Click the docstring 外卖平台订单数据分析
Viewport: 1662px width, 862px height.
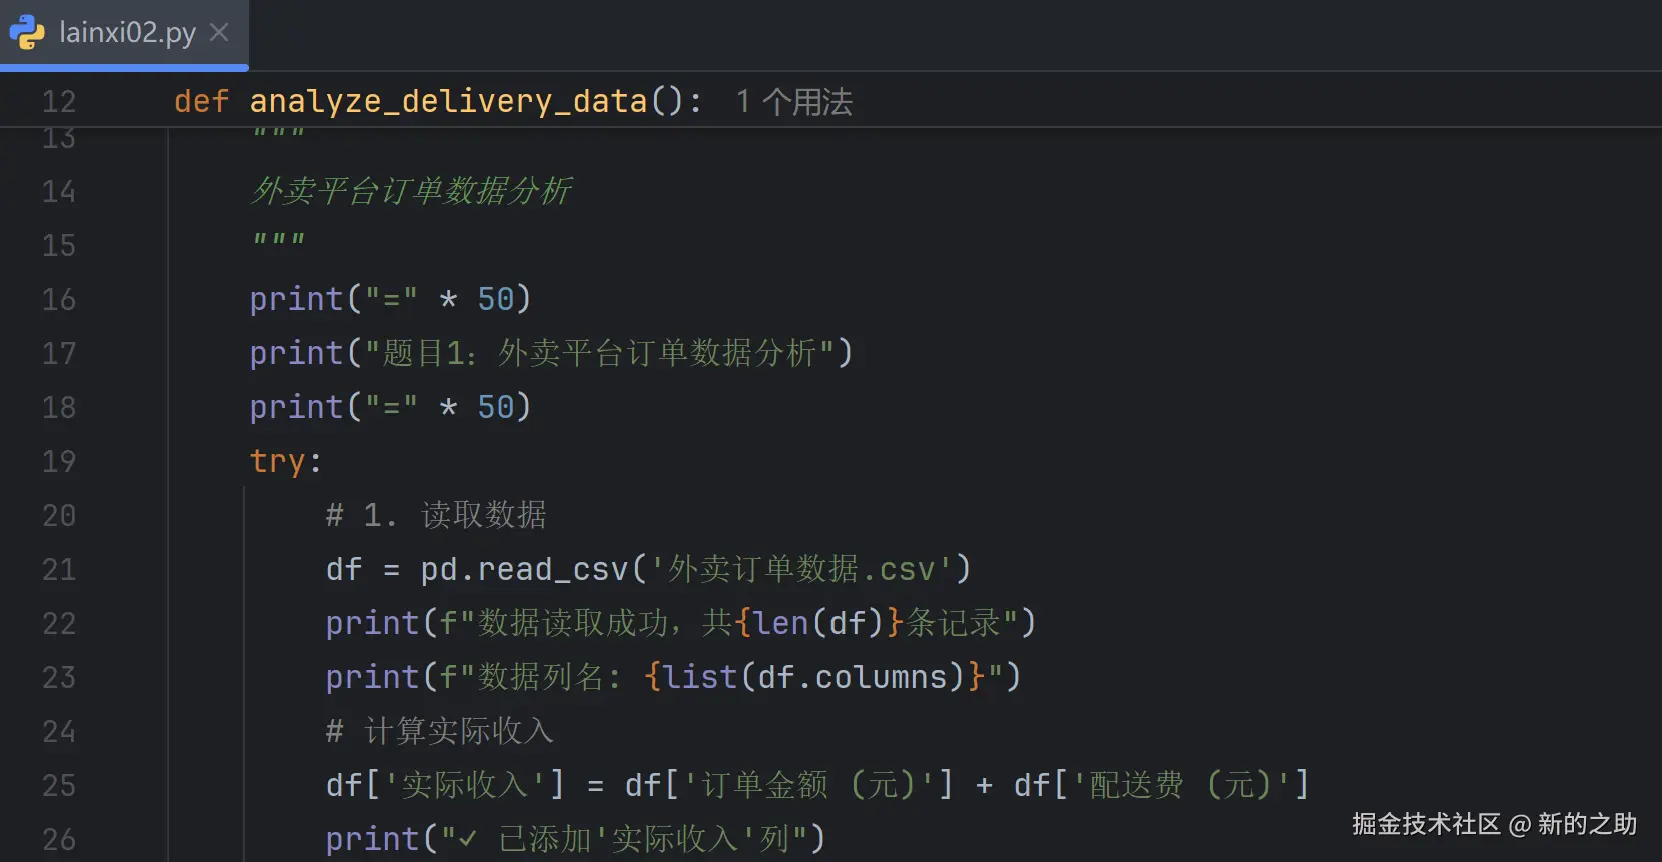coord(410,191)
